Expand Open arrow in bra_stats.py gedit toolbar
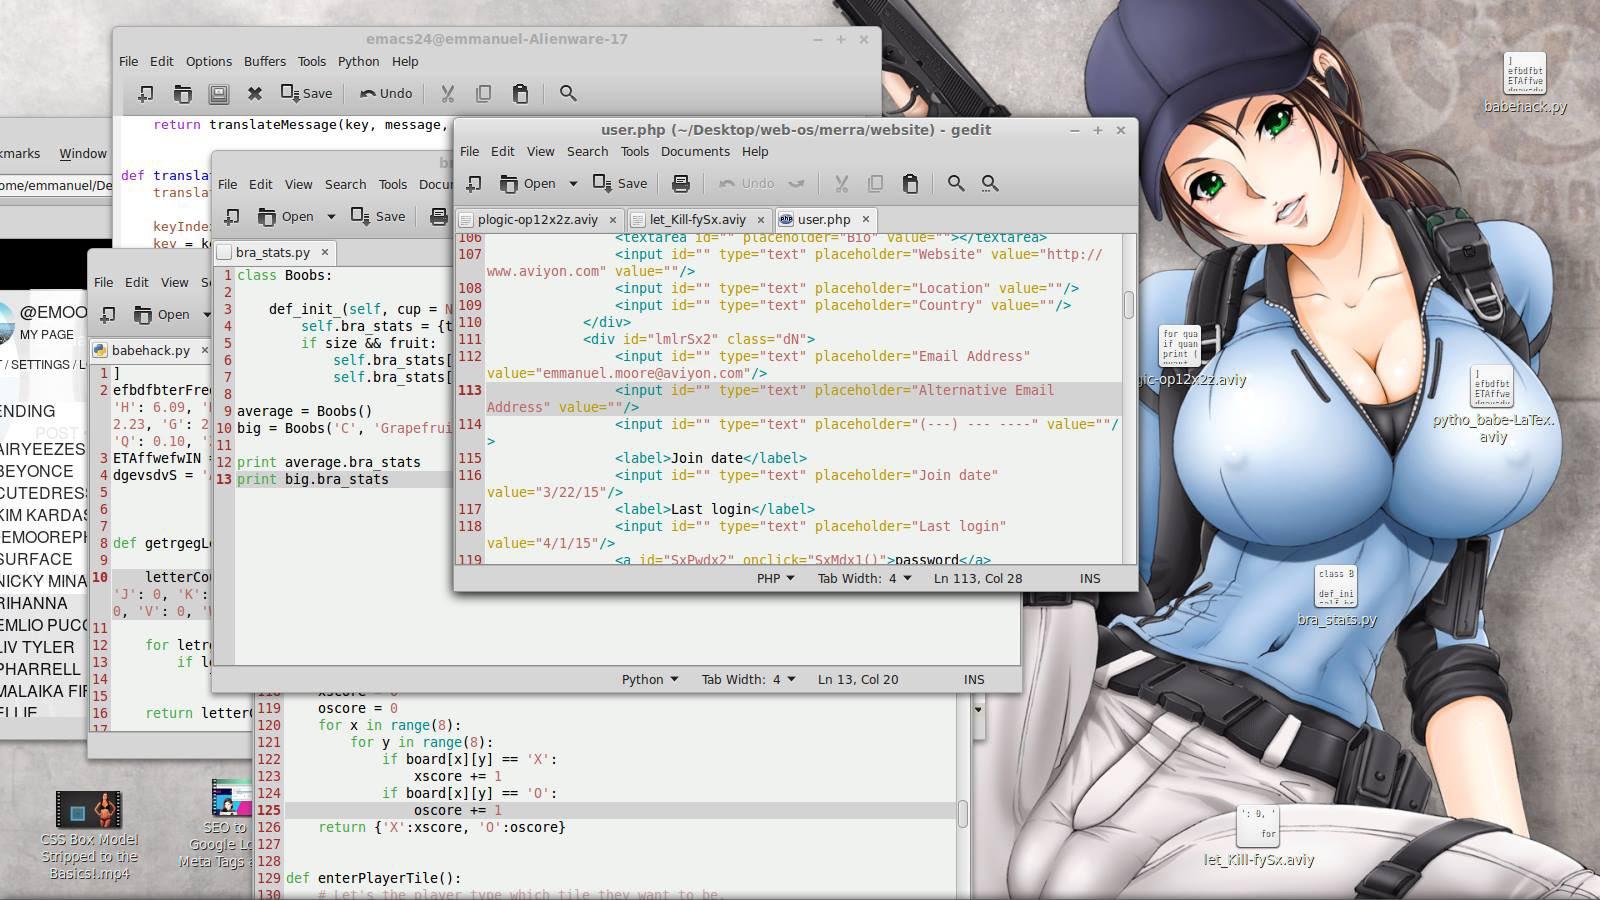This screenshot has height=900, width=1600. (331, 217)
